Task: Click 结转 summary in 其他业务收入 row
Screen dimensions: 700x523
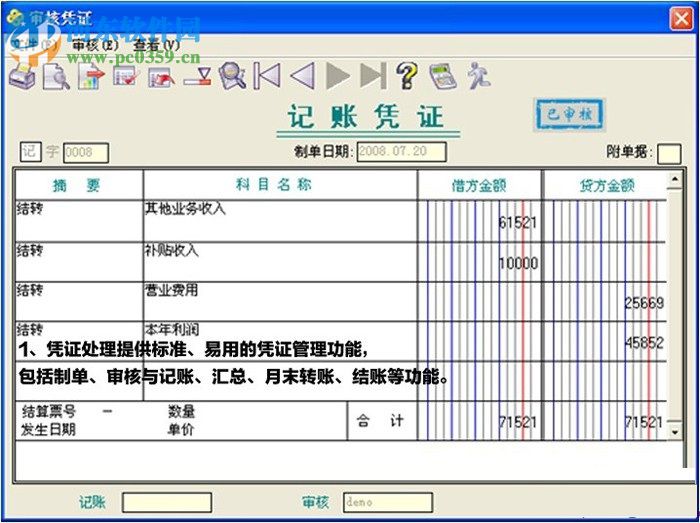Action: (x=29, y=208)
